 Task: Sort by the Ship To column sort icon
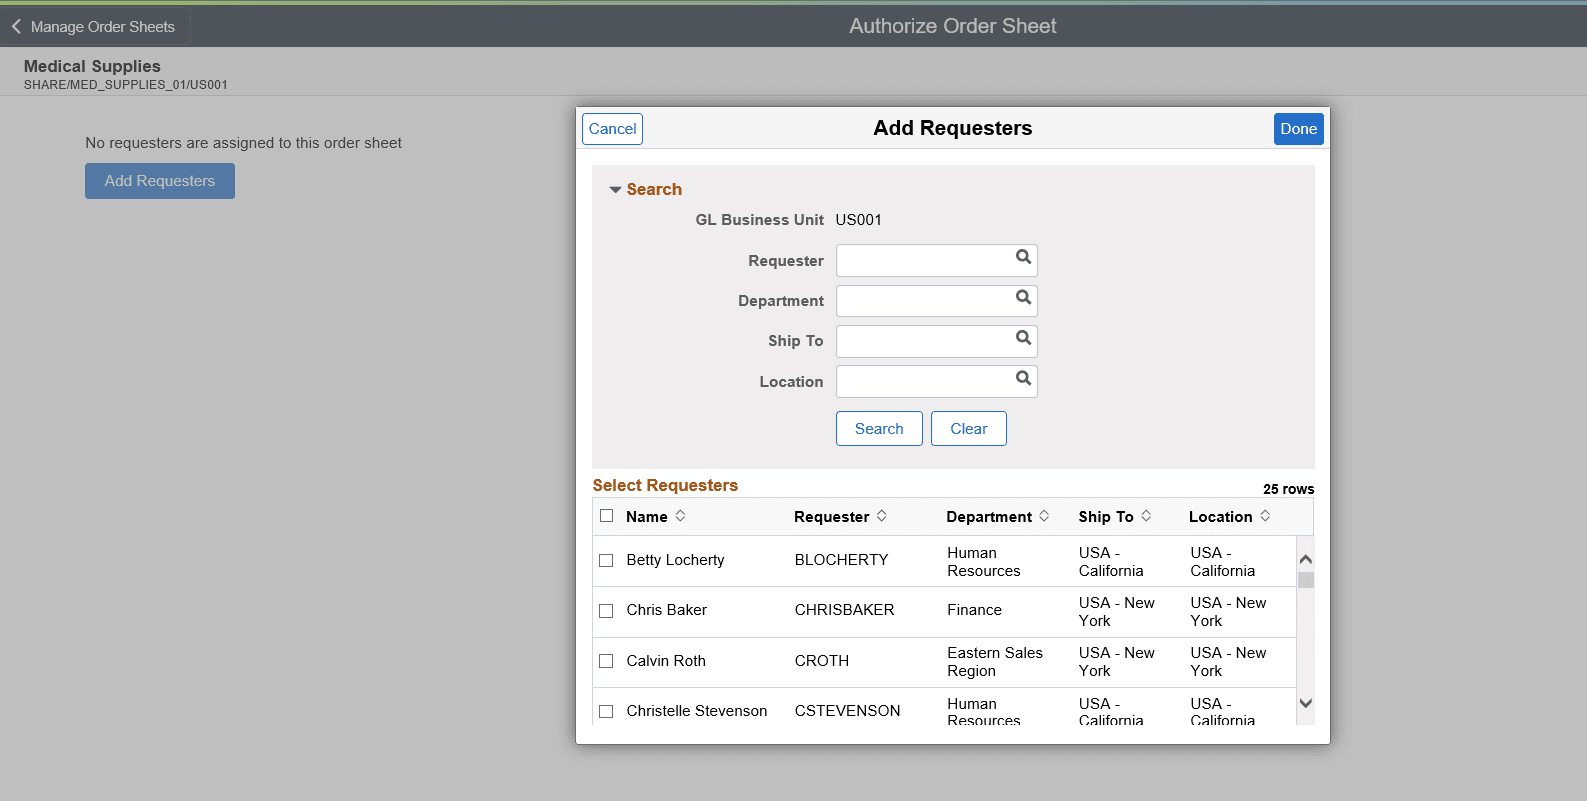pos(1146,516)
